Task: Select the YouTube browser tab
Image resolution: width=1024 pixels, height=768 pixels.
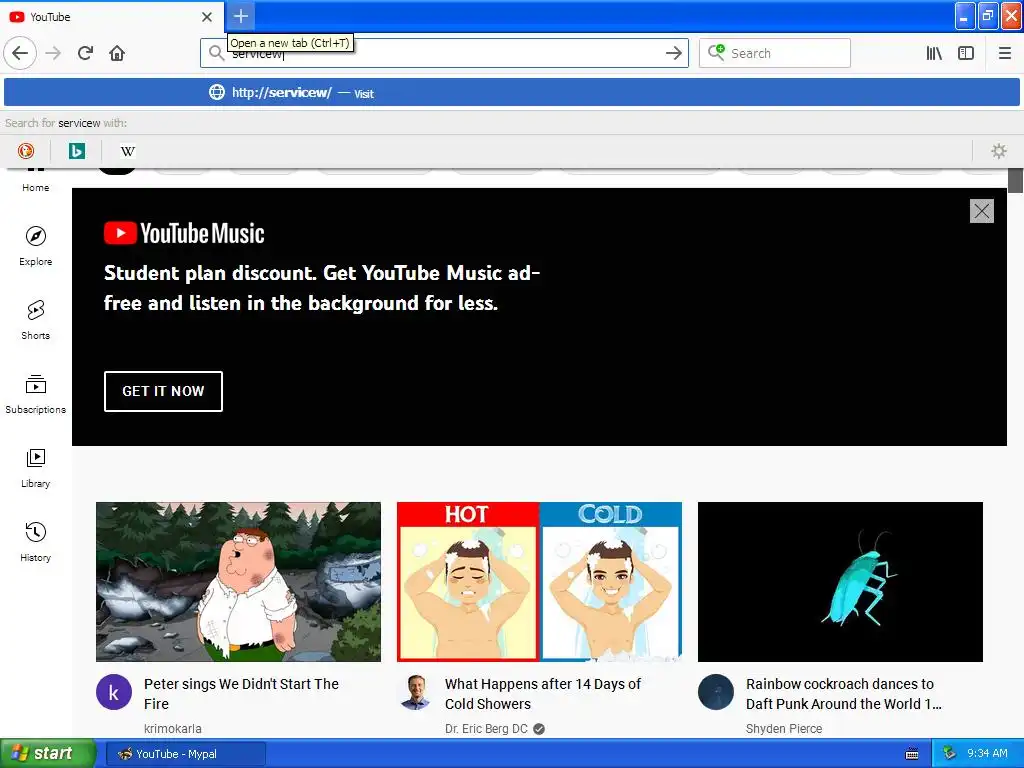Action: pos(112,17)
